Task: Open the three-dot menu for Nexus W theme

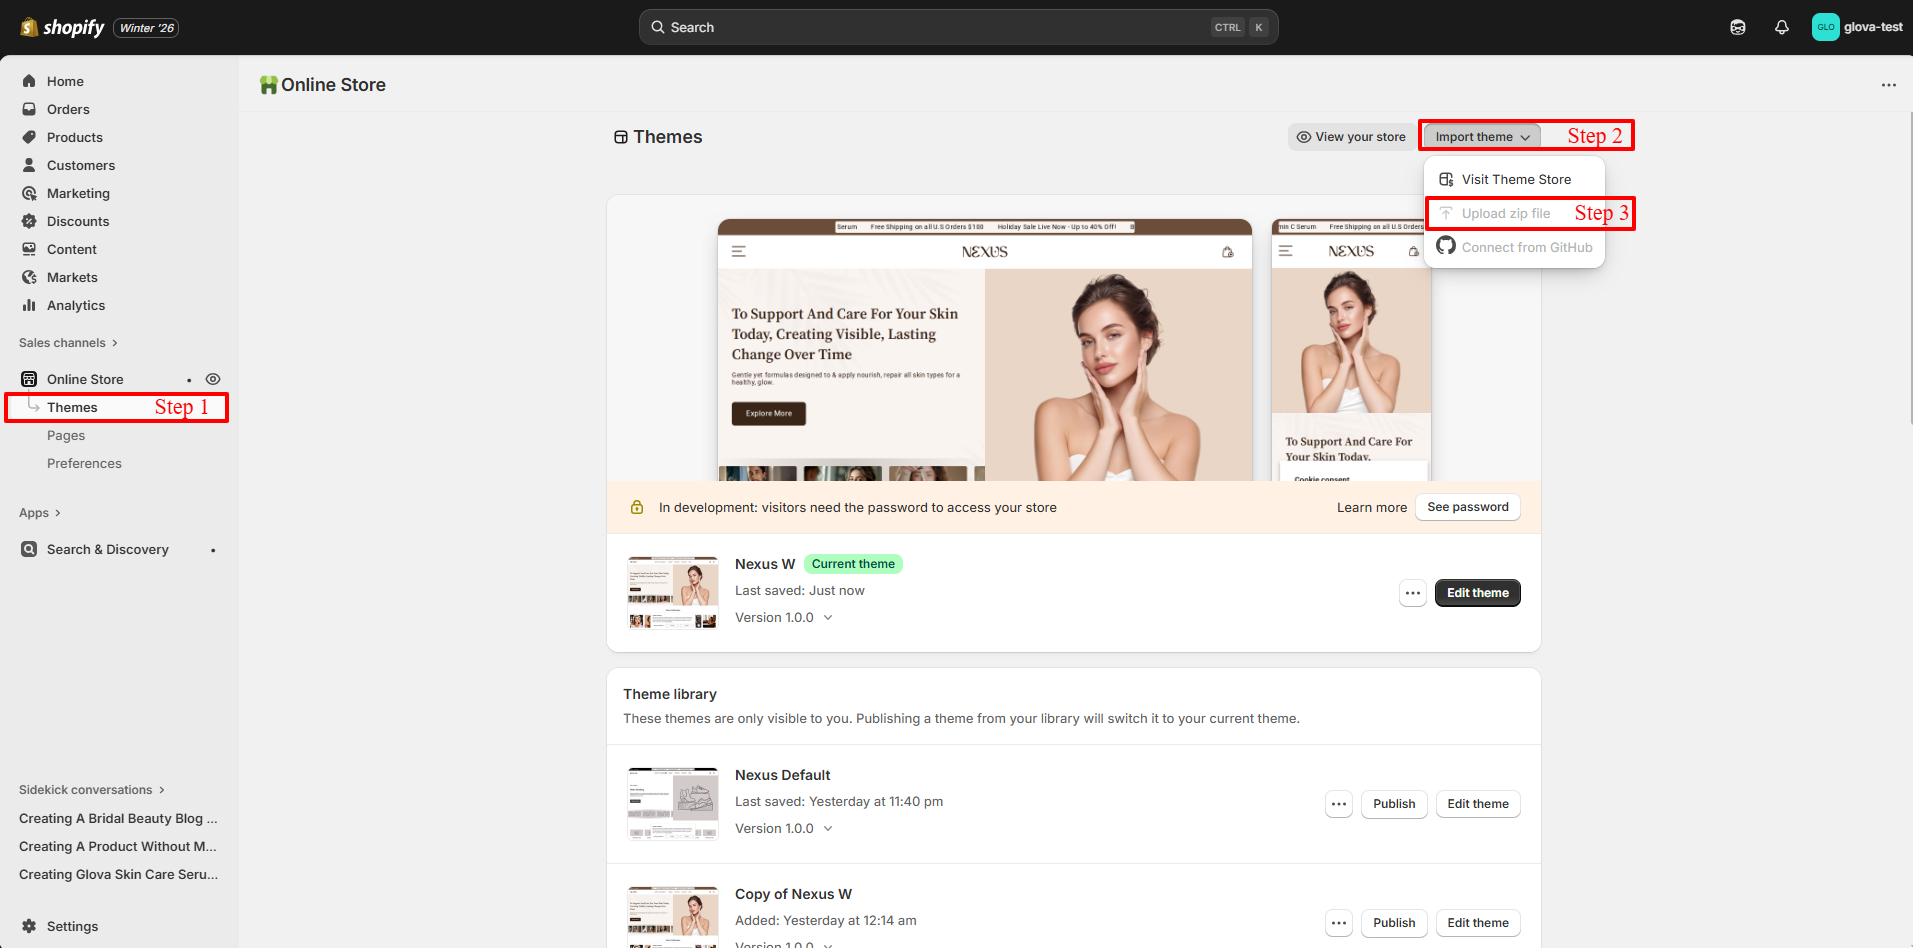Action: pyautogui.click(x=1412, y=593)
